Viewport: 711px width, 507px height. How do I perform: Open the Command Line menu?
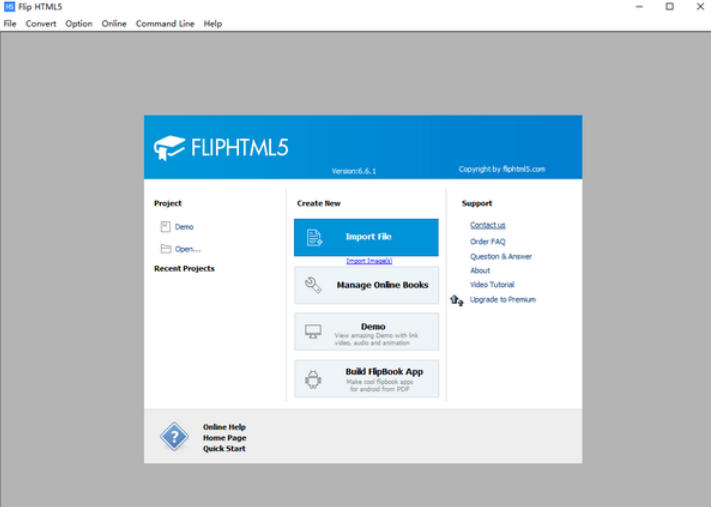[165, 23]
